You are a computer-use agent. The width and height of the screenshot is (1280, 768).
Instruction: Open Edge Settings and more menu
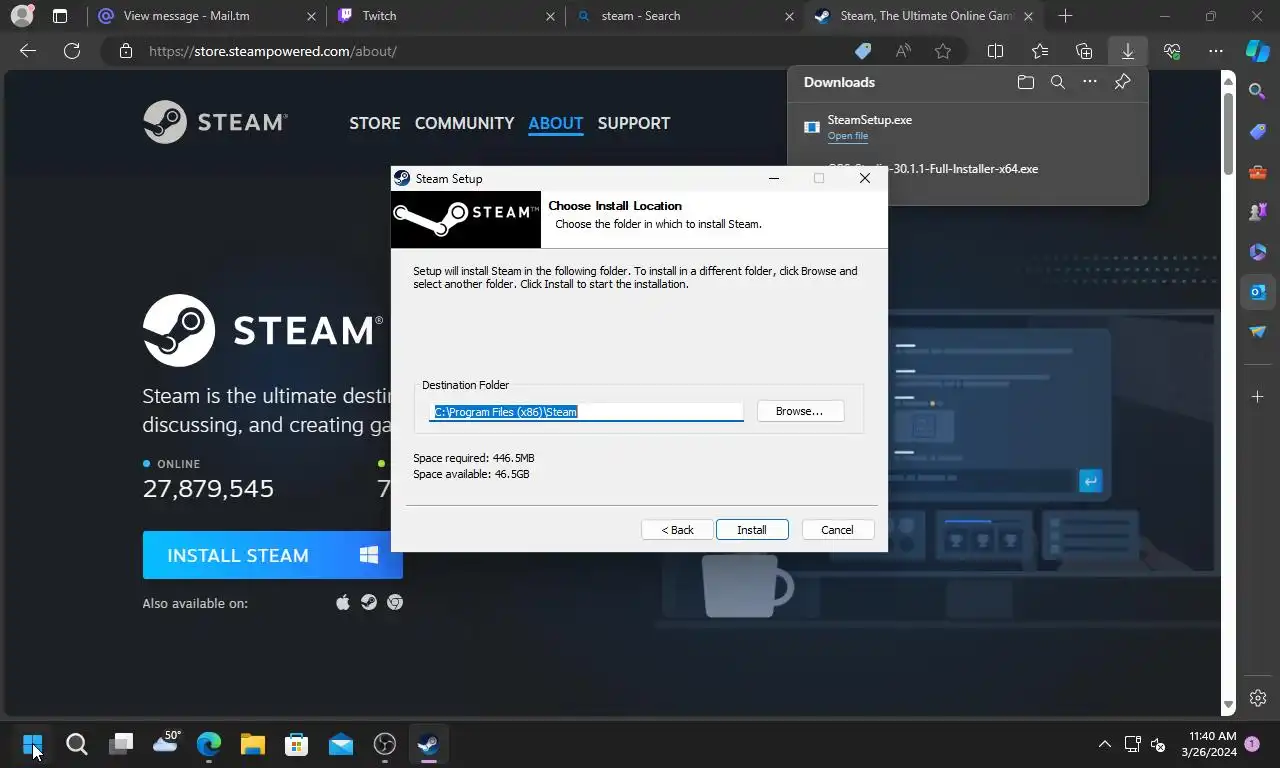click(1216, 51)
